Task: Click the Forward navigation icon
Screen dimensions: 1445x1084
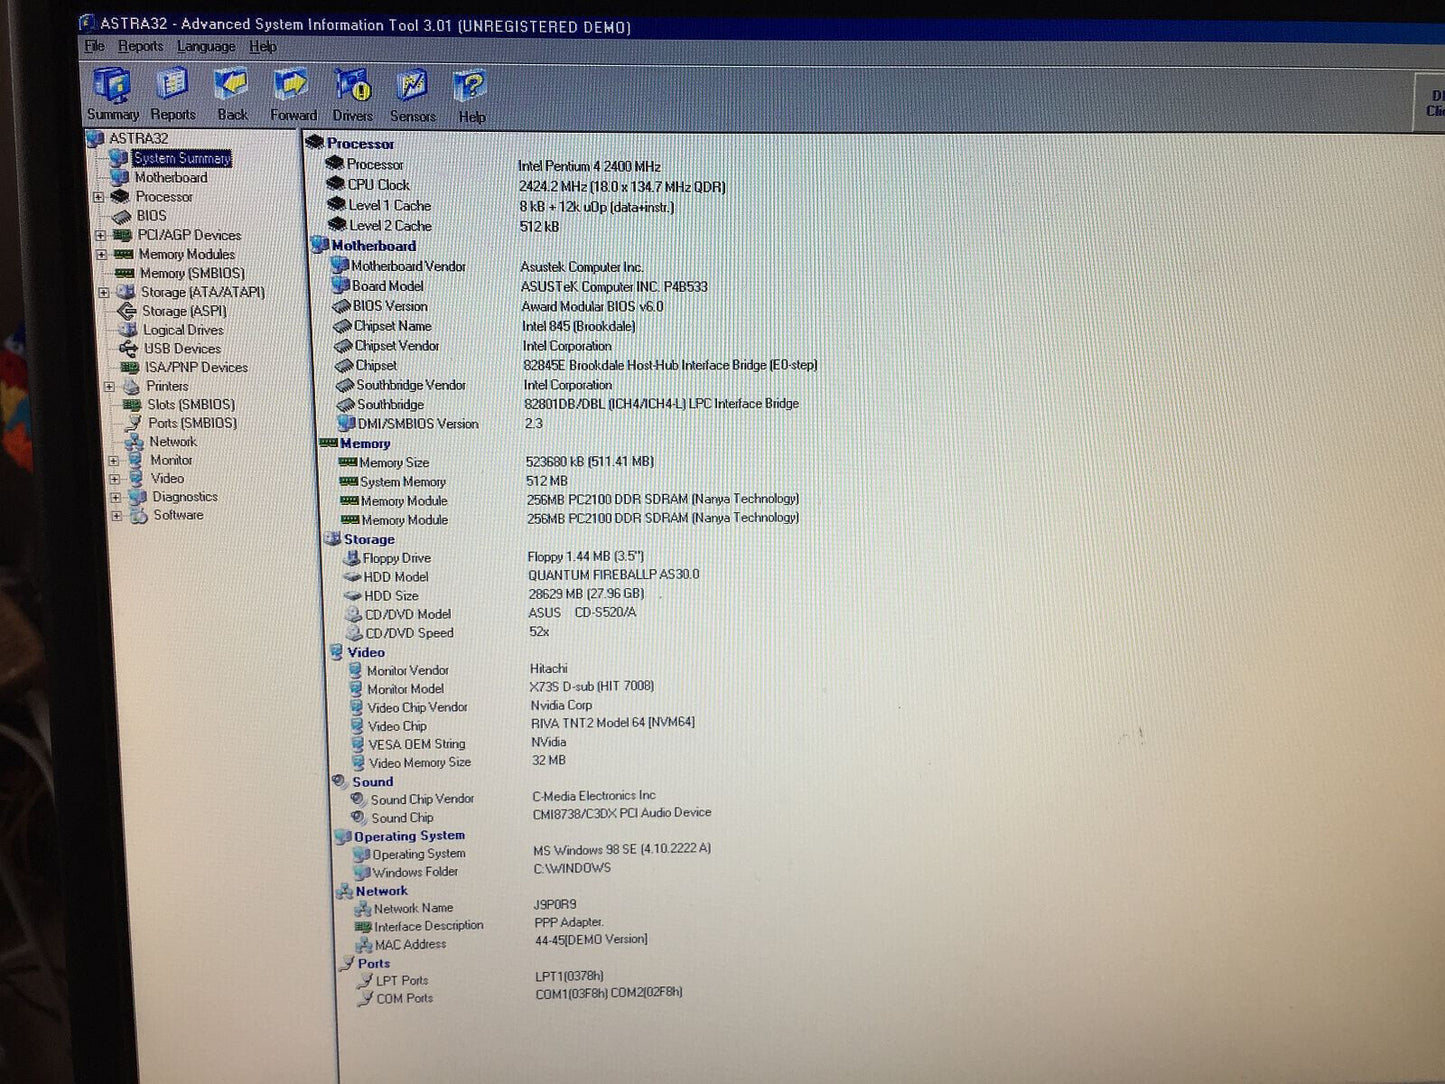Action: [292, 88]
